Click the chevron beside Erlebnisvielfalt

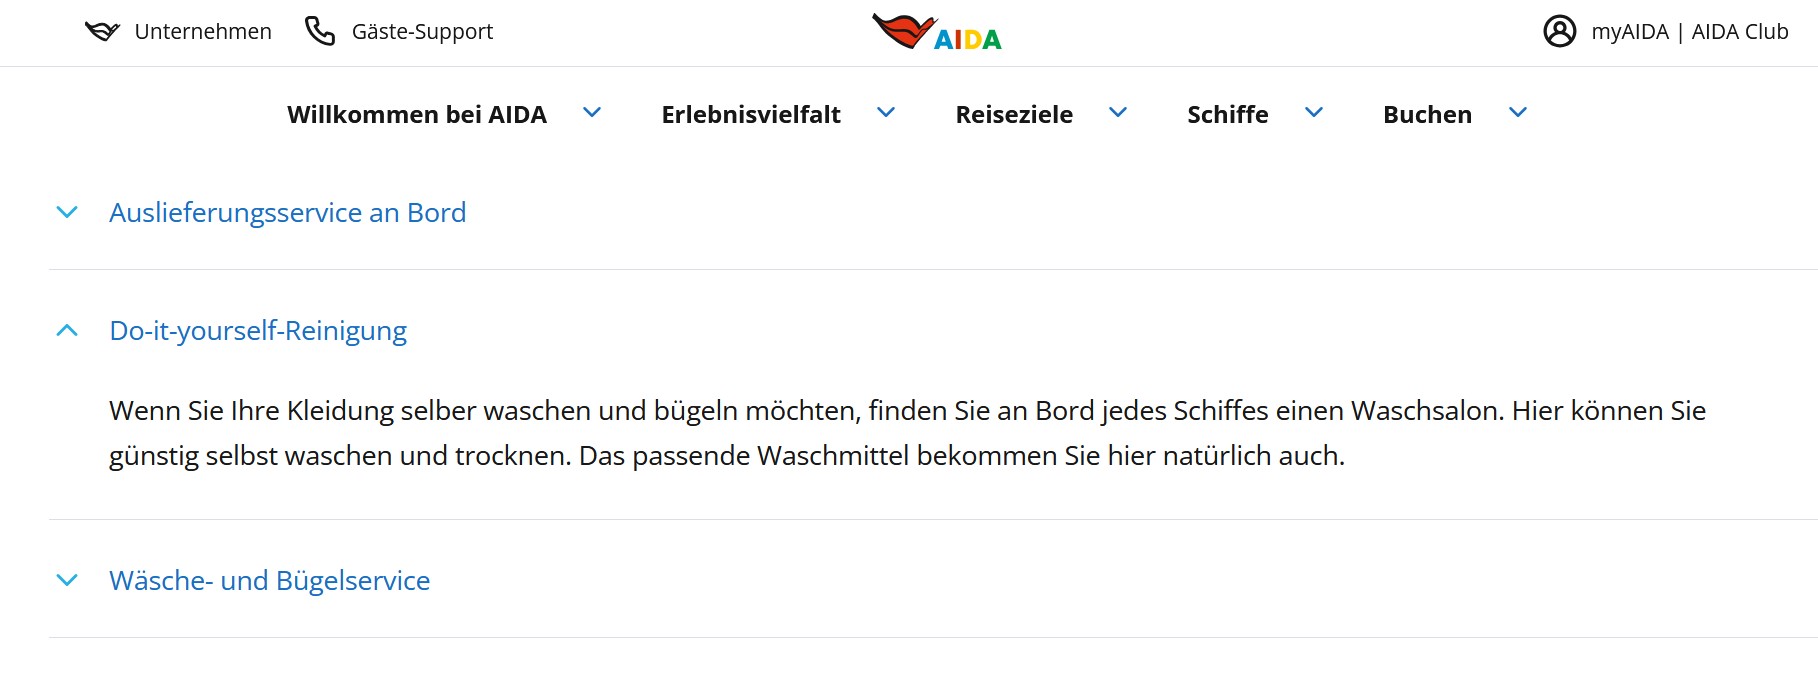886,113
